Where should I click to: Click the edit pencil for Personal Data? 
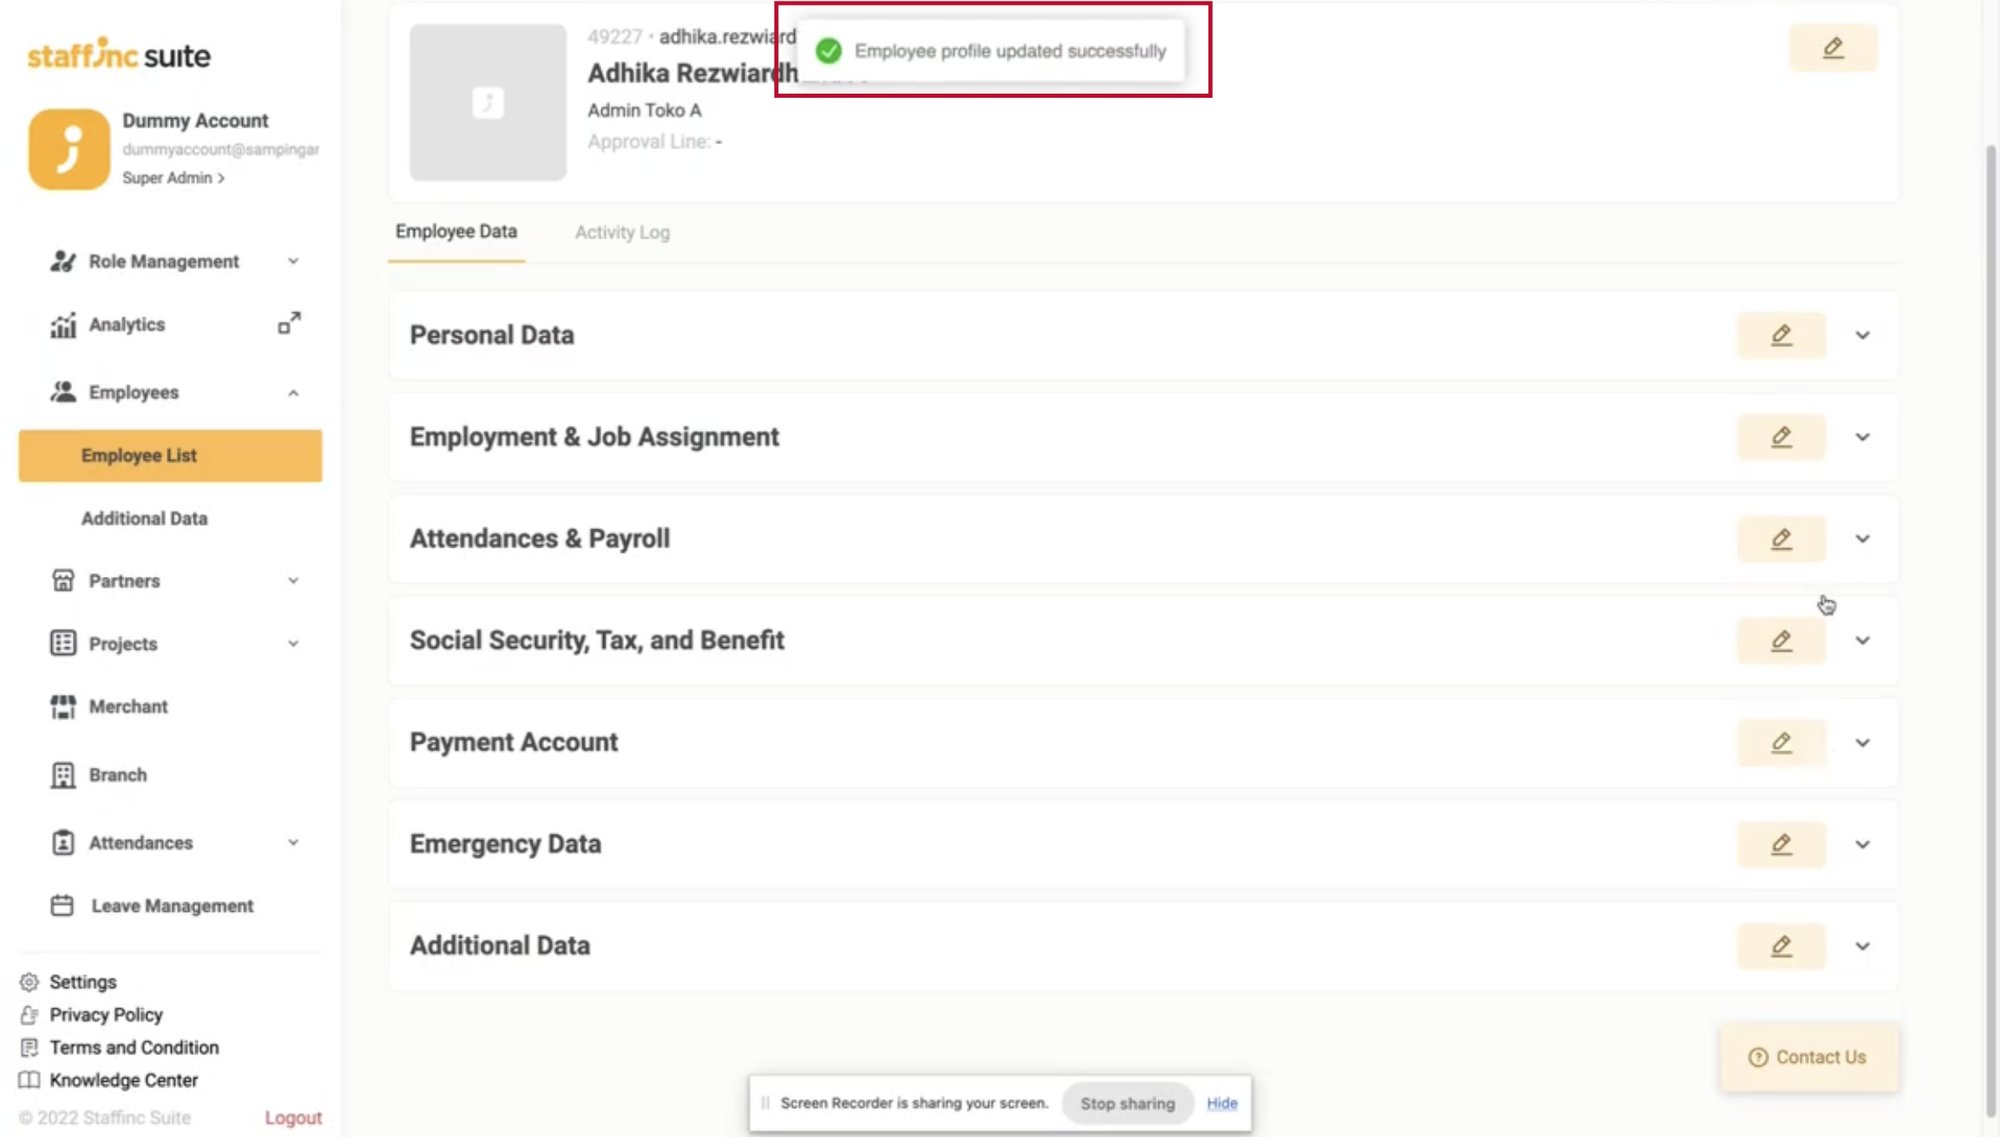coord(1781,335)
